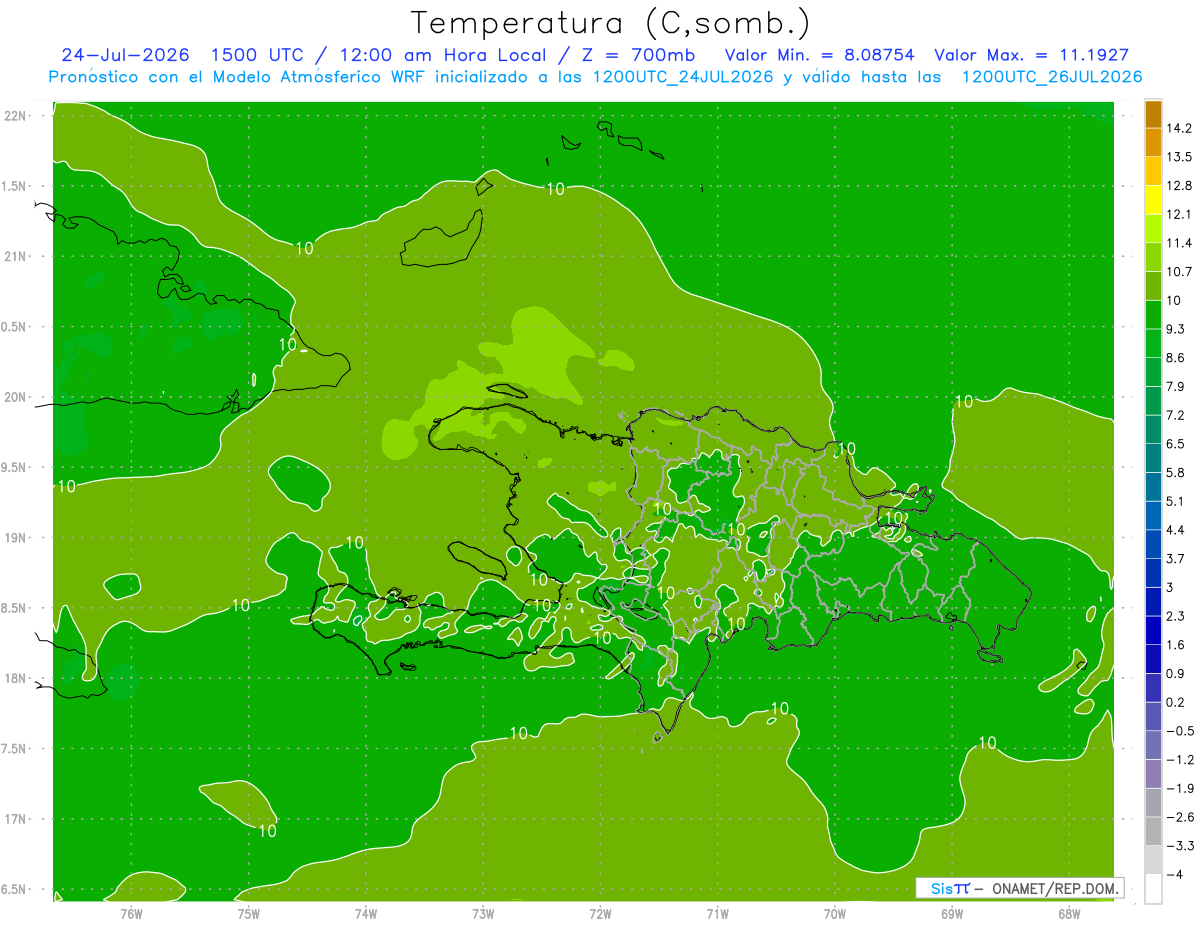Click the '76W' longitude label
Viewport: 1200px width, 927px height.
(x=131, y=914)
